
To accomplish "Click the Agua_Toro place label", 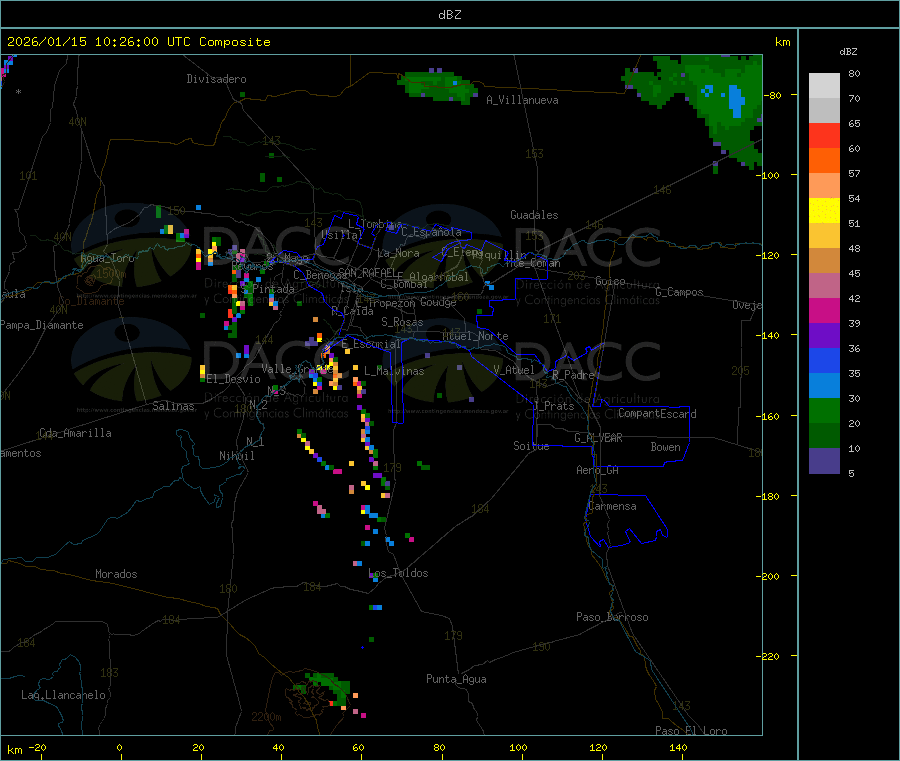I will [107, 258].
